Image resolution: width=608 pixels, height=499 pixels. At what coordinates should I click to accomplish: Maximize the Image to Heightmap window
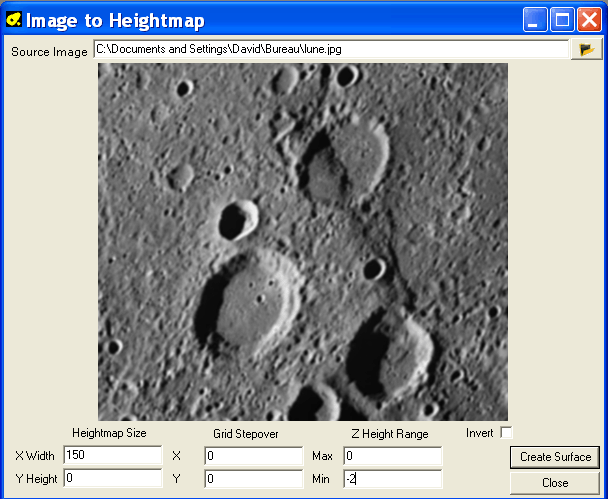click(x=562, y=20)
